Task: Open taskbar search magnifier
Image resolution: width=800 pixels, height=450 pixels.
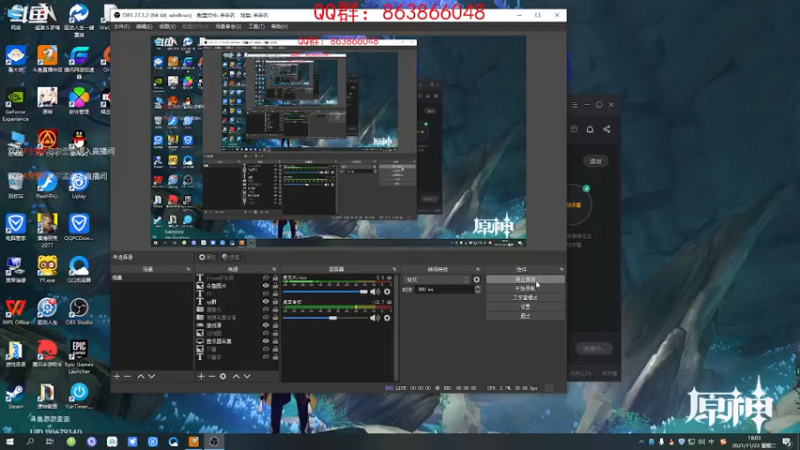Action: (30, 441)
